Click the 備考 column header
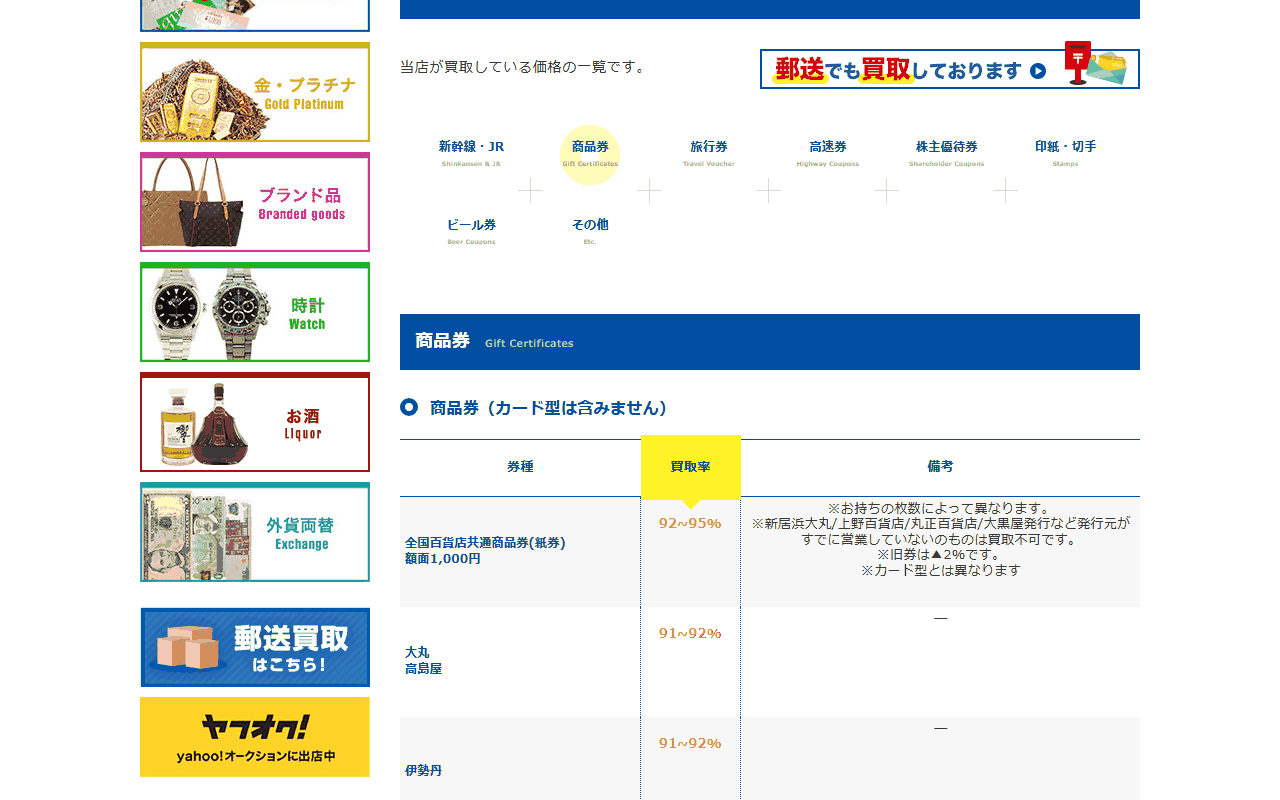Viewport: 1280px width, 800px height. [x=940, y=467]
